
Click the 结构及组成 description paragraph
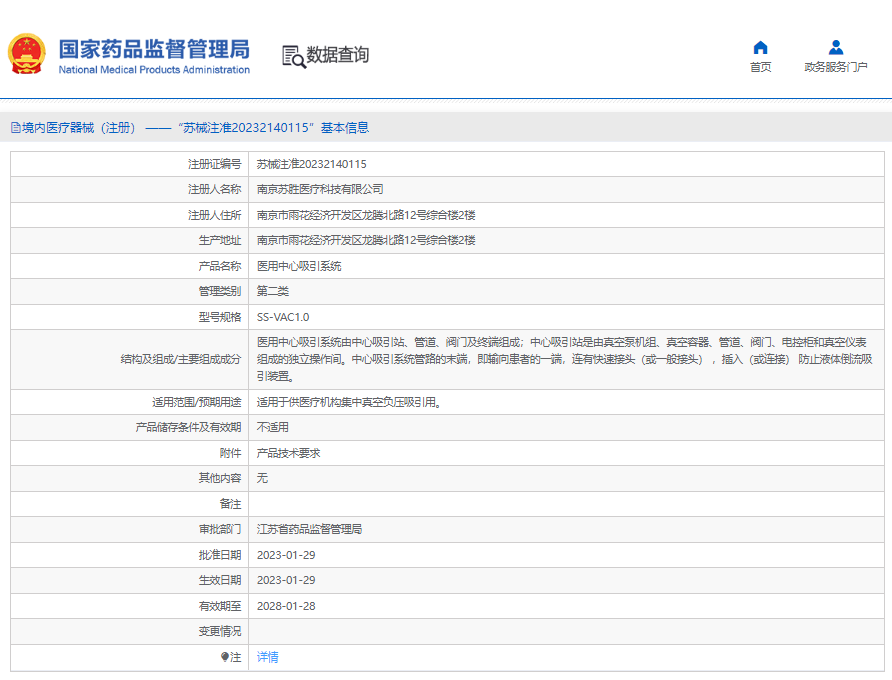click(564, 359)
